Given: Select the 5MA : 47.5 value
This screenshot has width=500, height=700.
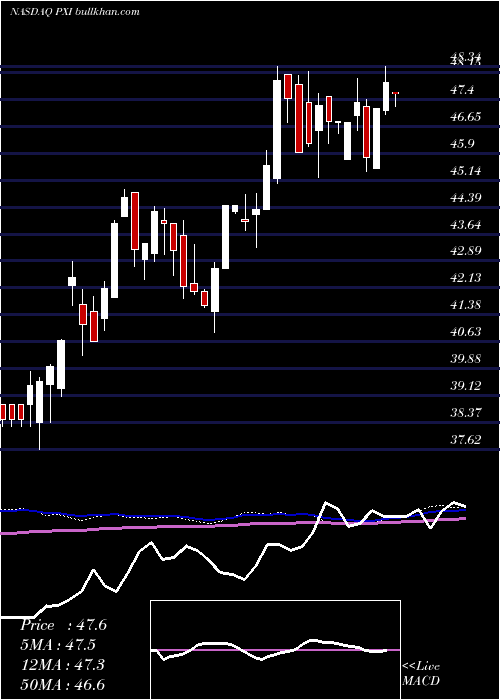Looking at the screenshot, I should pyautogui.click(x=58, y=645).
